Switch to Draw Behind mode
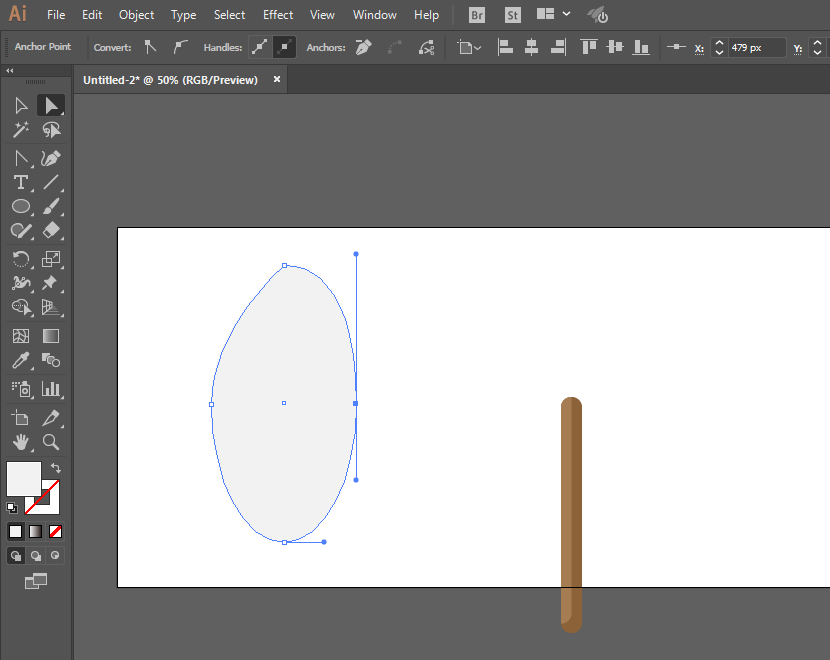The height and width of the screenshot is (660, 830). pyautogui.click(x=36, y=555)
